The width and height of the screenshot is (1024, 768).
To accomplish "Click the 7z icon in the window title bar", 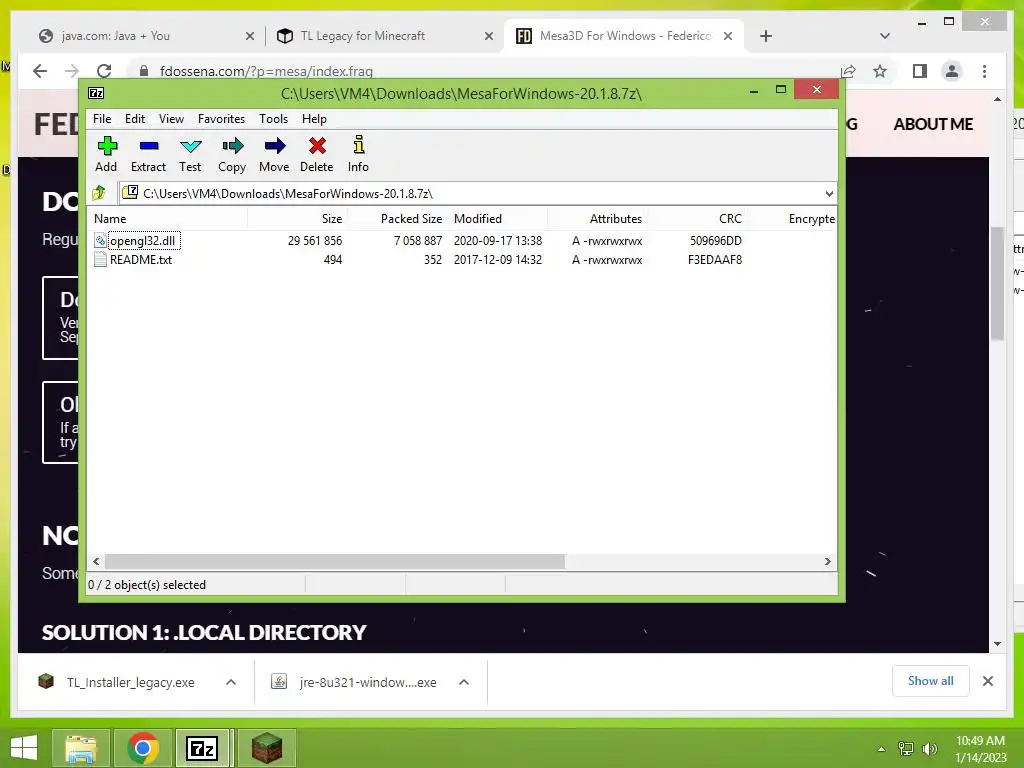I will tap(96, 93).
